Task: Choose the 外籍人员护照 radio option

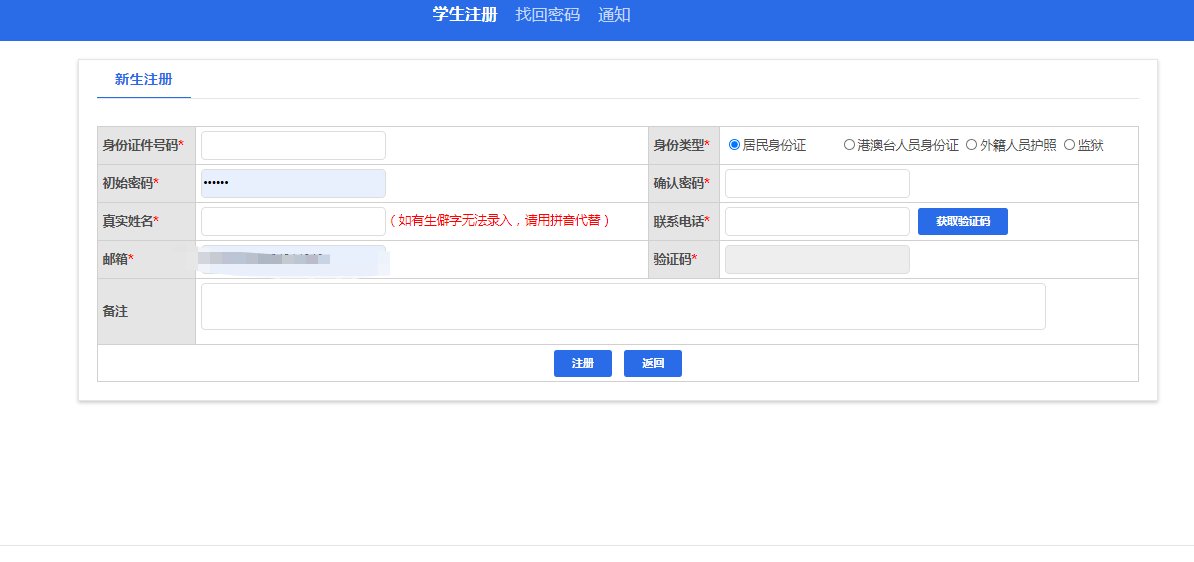Action: coord(971,145)
